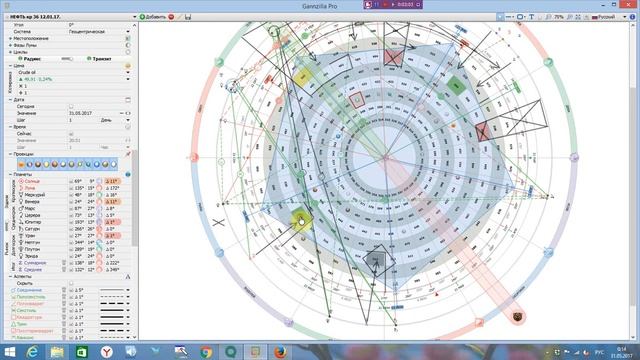640x360 pixels.
Task: Toggle the Сатурн planet checkbox
Action: tap(71, 229)
